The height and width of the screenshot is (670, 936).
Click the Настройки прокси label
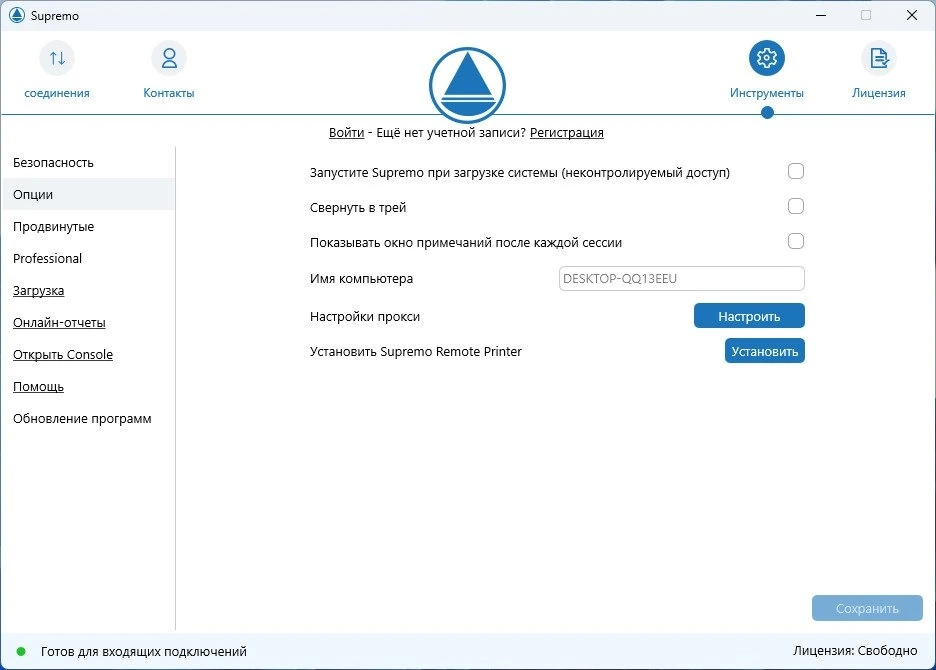tap(365, 316)
